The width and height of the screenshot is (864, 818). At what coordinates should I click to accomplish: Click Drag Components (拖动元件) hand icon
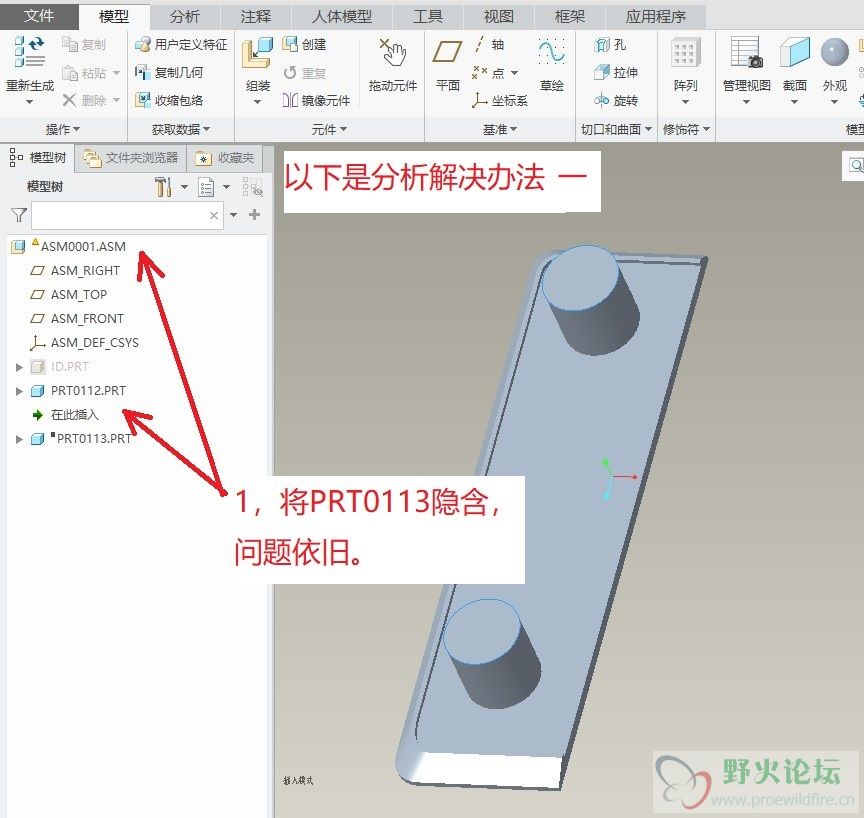click(x=393, y=53)
